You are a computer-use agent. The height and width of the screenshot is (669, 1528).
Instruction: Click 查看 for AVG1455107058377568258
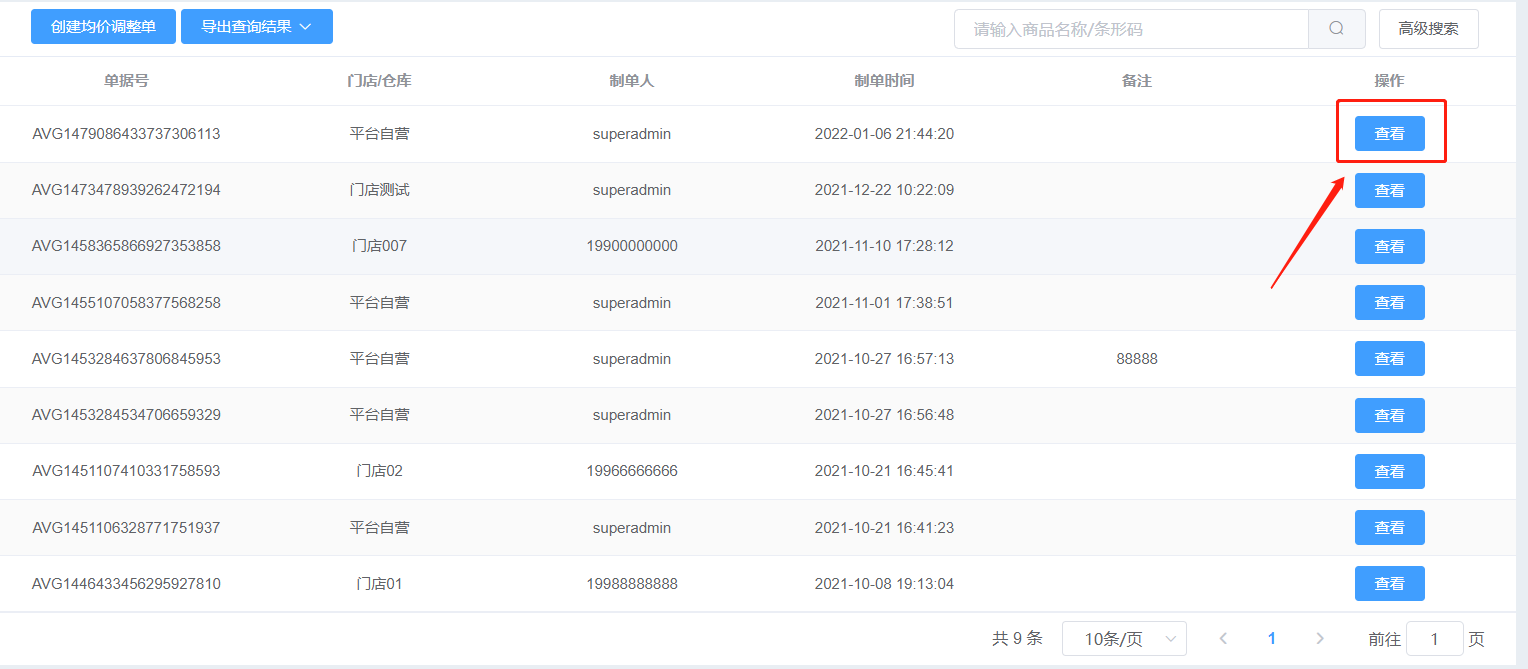click(1389, 302)
